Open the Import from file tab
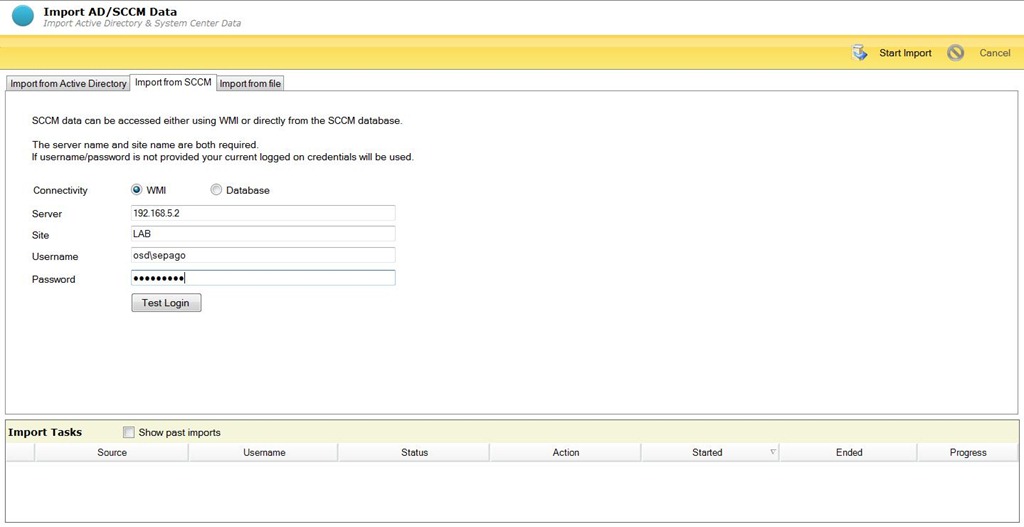This screenshot has width=1024, height=527. (x=250, y=84)
